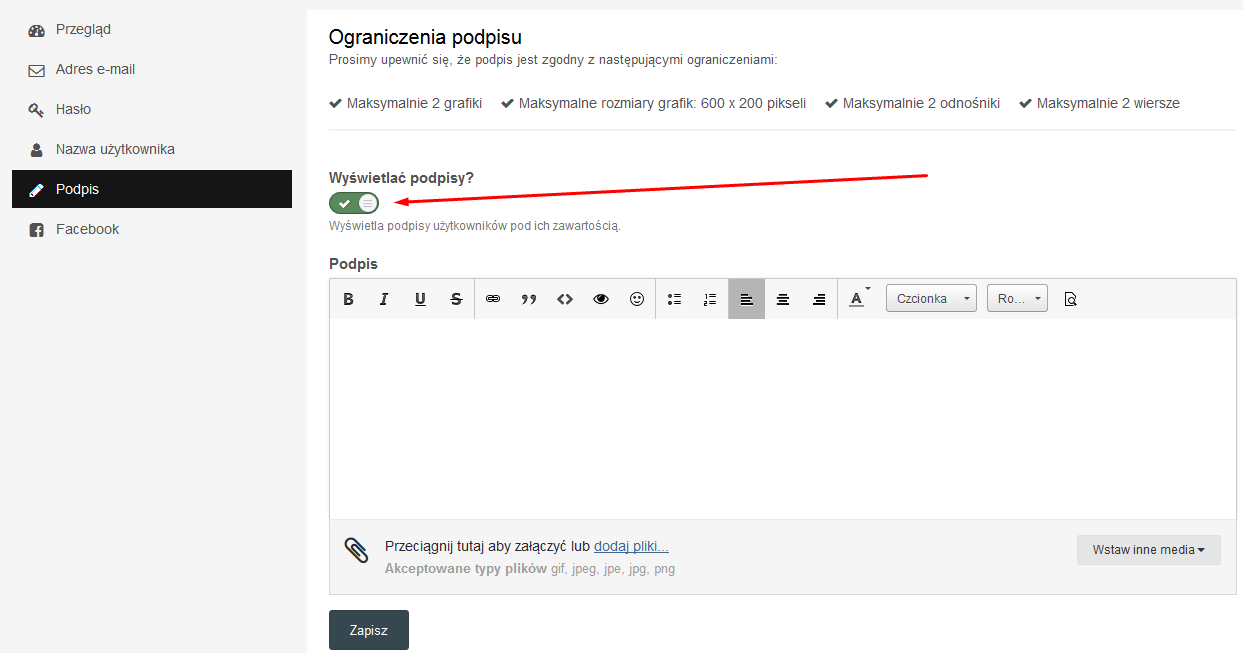Insert a code snippet
1243x653 pixels.
[x=565, y=299]
